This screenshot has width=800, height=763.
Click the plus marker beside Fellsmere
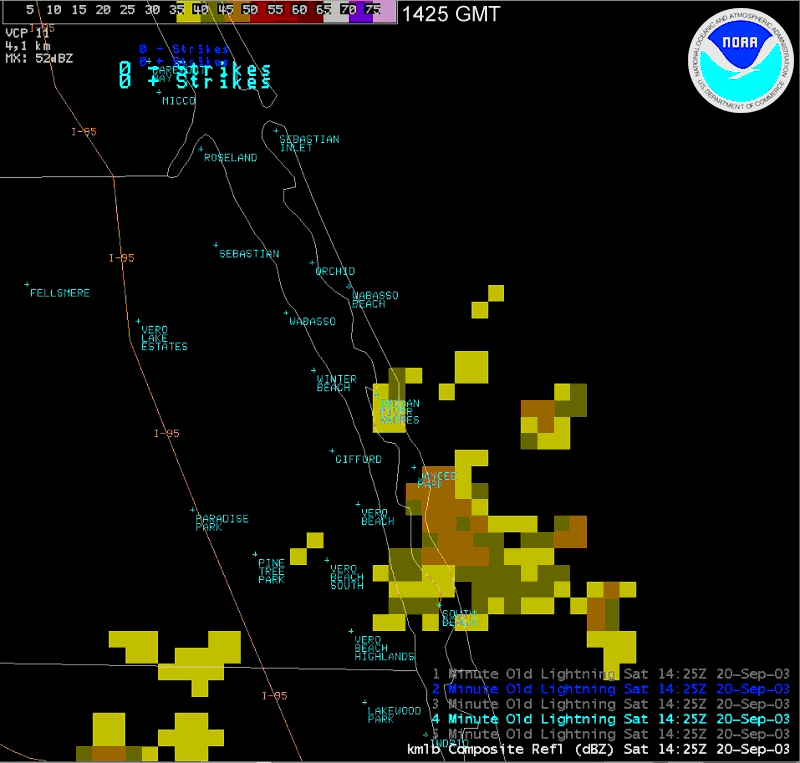coord(27,285)
